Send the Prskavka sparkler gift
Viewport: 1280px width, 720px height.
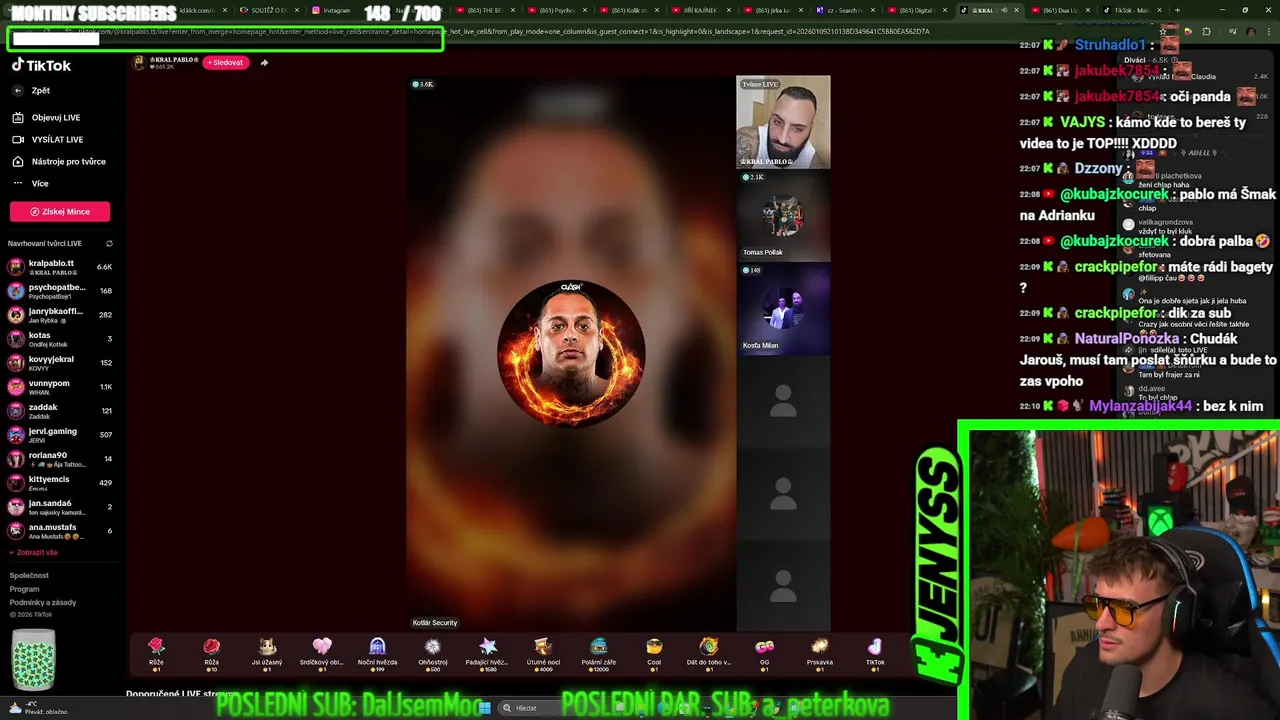tap(820, 653)
